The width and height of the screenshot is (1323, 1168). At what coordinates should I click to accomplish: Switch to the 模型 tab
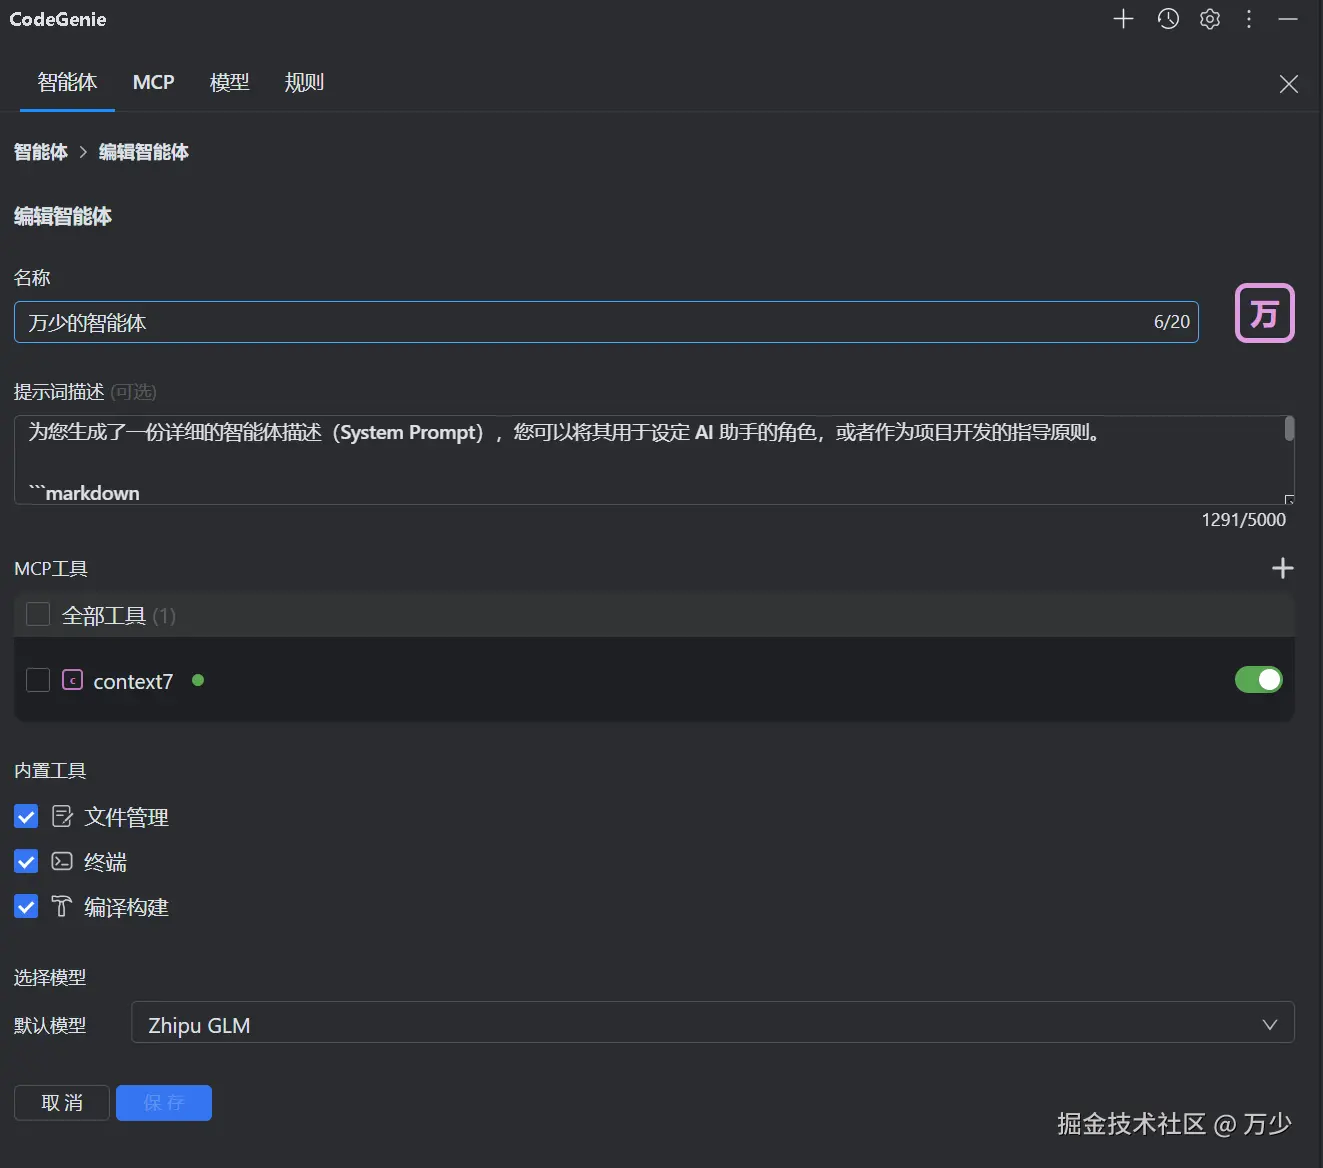229,82
